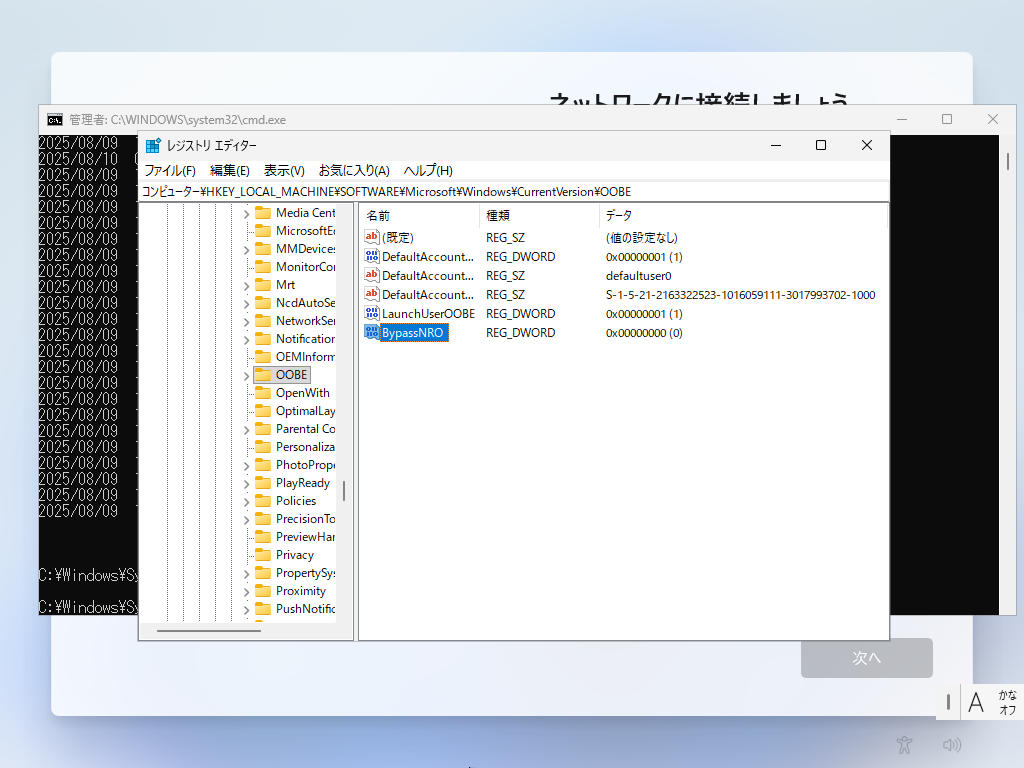The width and height of the screenshot is (1024, 768).
Task: Expand the Proximity key
Action: click(246, 592)
